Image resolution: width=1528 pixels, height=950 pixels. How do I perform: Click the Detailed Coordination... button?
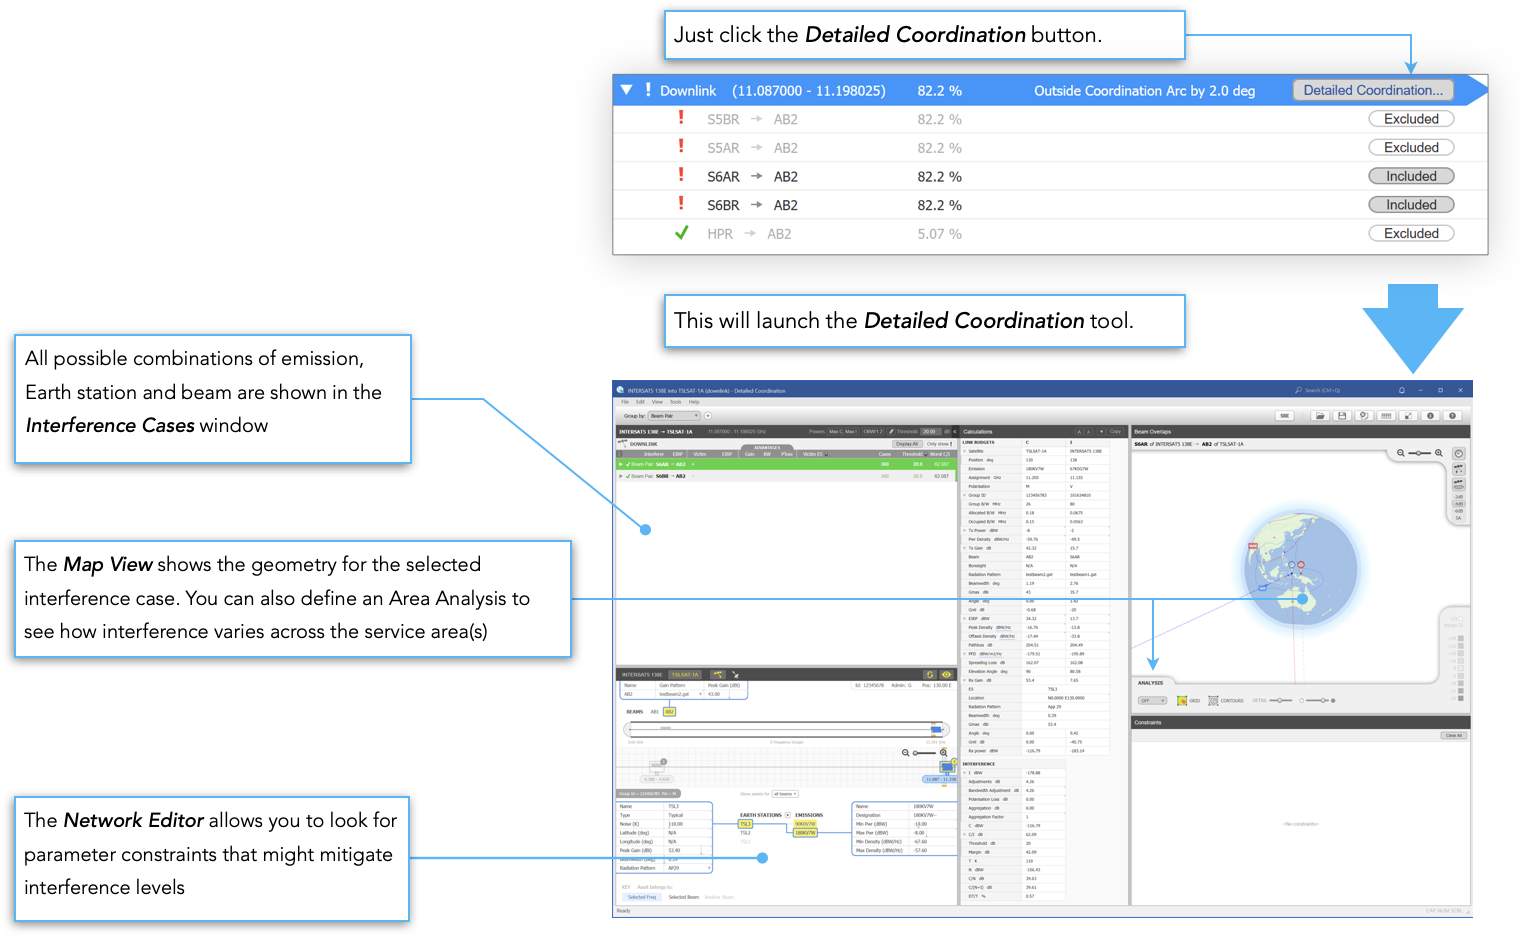click(x=1372, y=90)
